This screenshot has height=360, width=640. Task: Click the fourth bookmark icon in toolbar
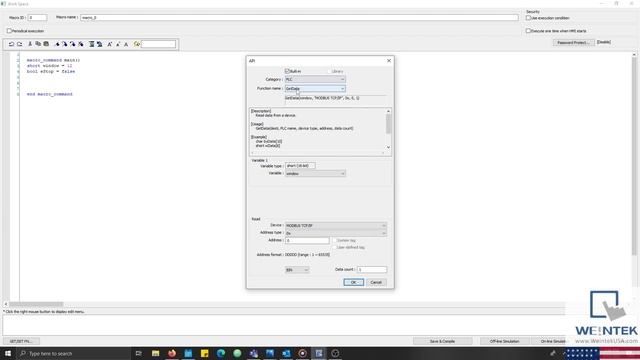(81, 44)
